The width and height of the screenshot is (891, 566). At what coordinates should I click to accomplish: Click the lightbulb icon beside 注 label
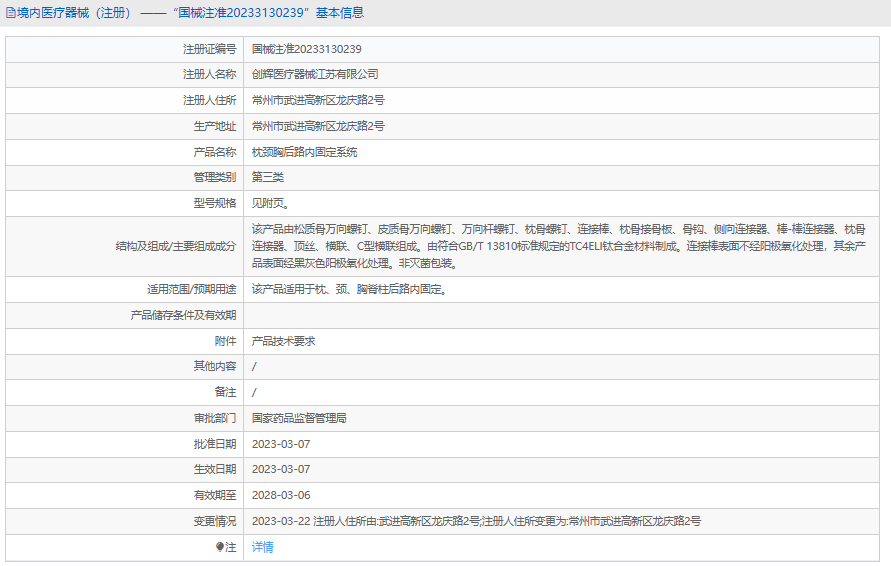(220, 547)
